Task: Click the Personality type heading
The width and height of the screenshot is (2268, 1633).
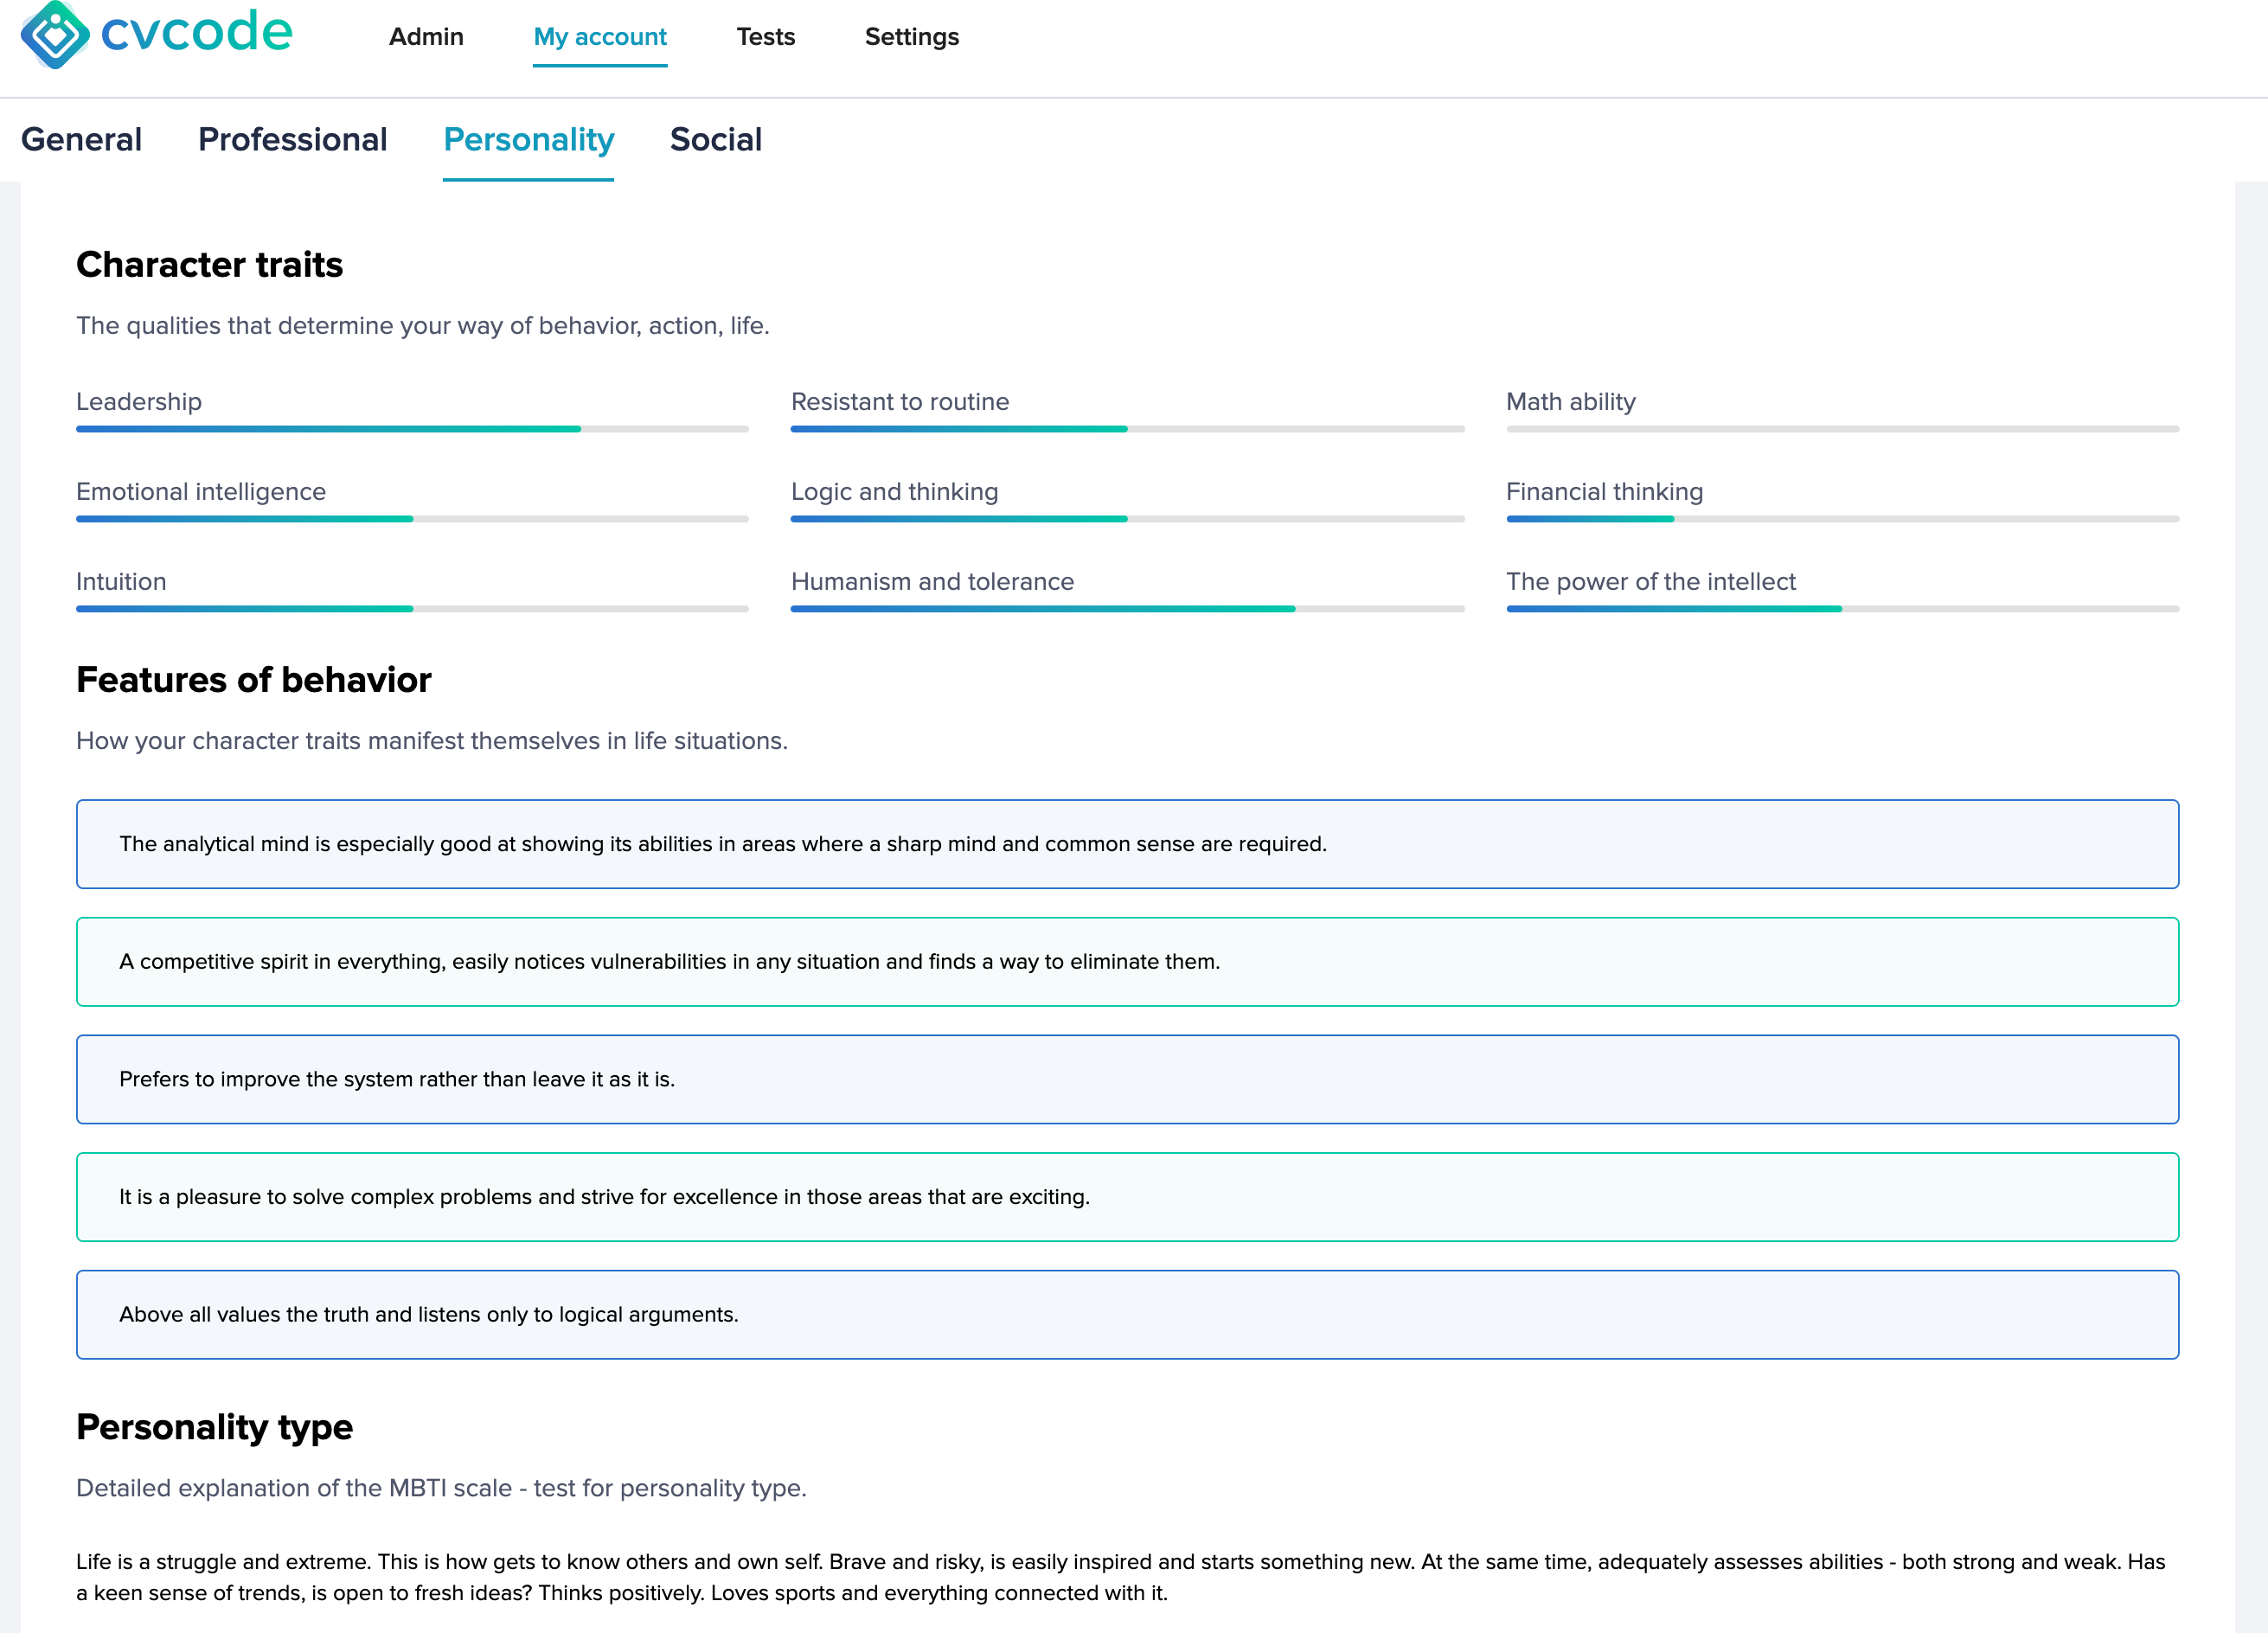Action: coord(213,1428)
